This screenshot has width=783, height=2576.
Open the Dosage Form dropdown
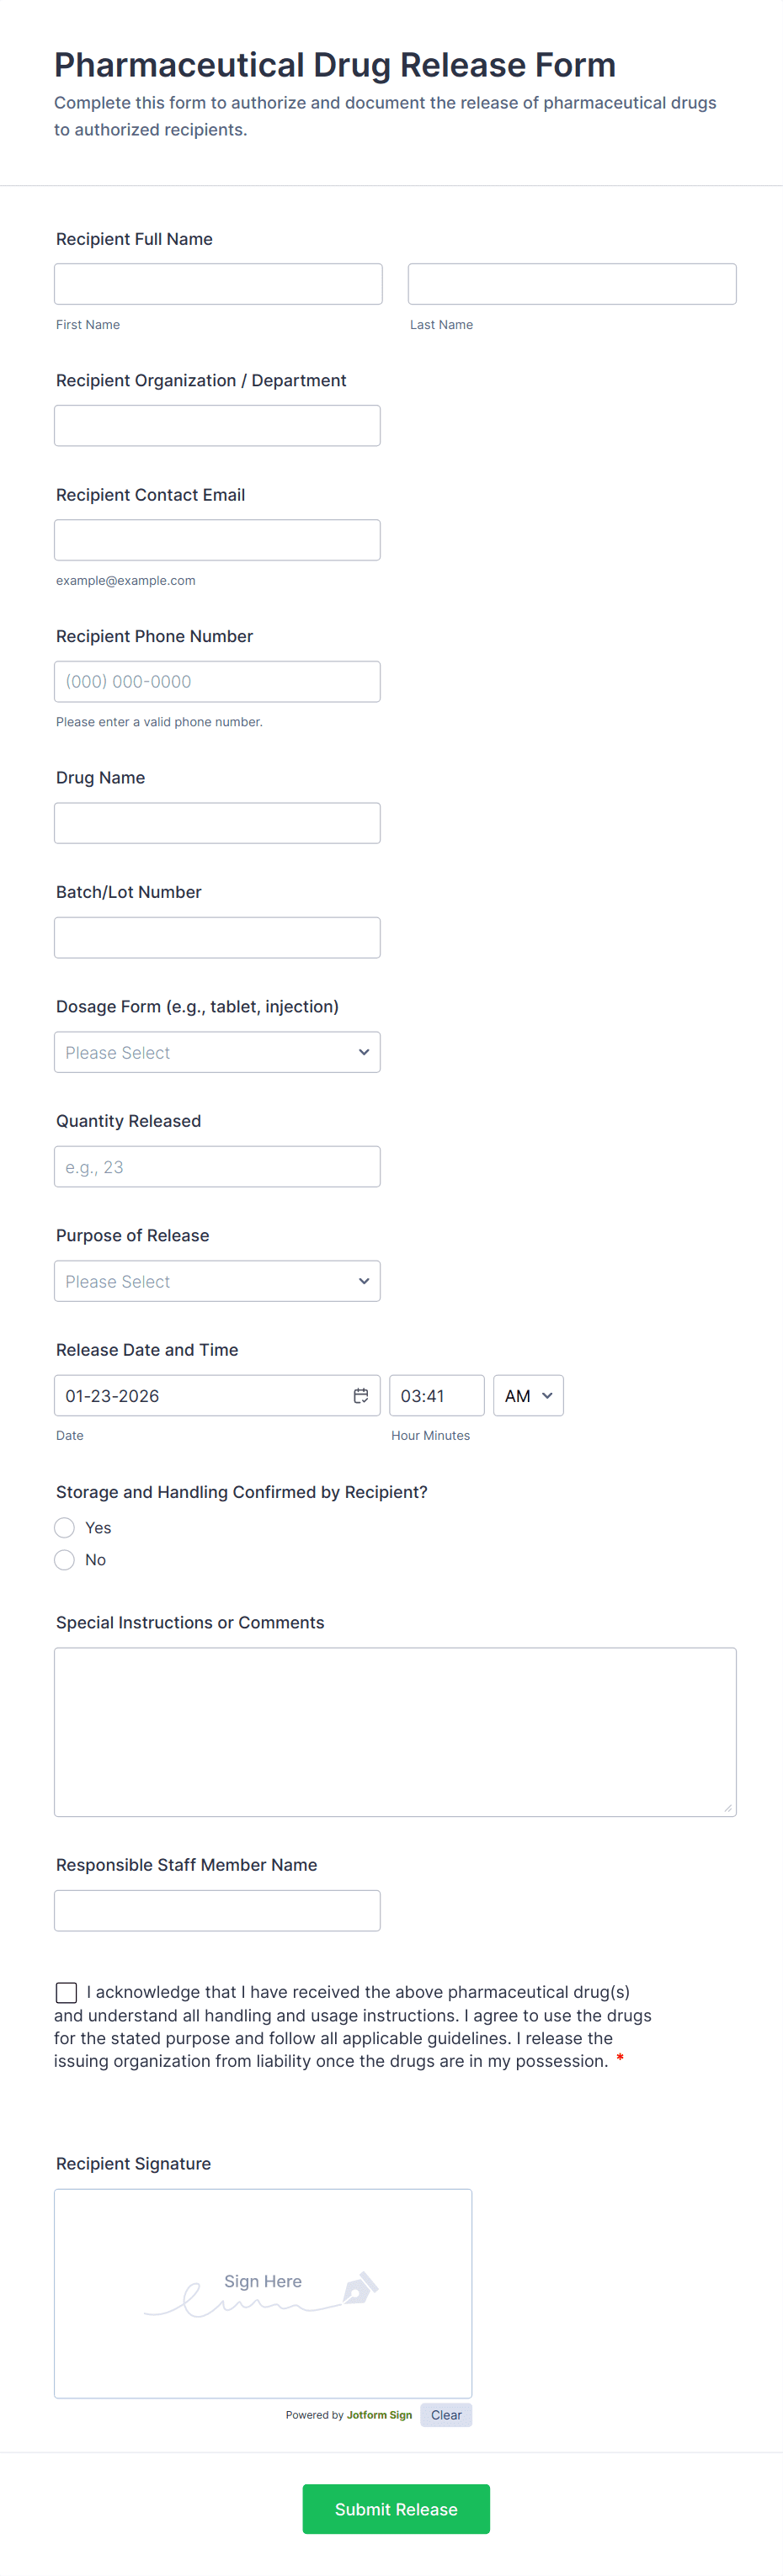217,1051
